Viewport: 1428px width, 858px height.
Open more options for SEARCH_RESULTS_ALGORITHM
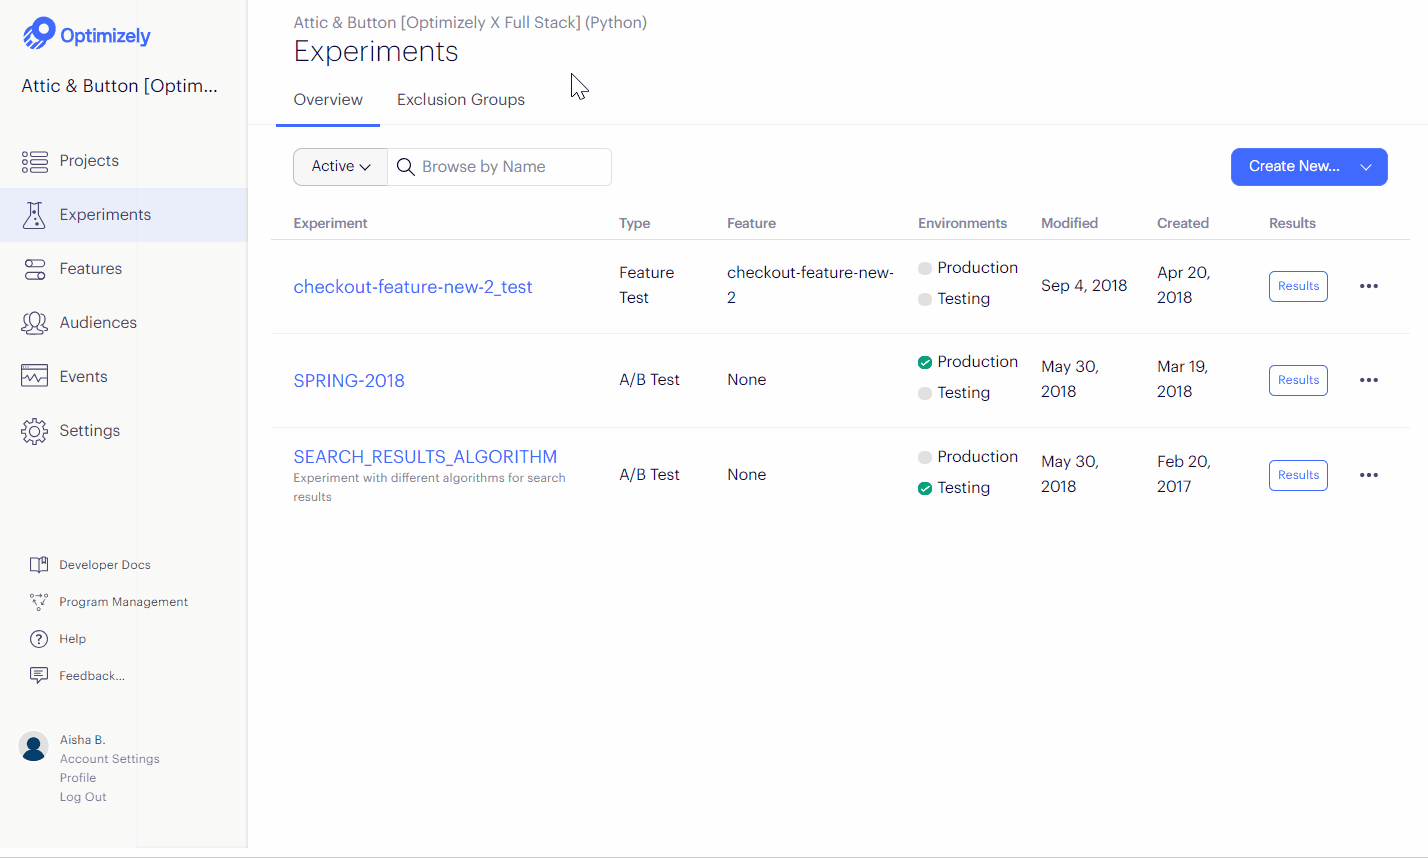[1369, 475]
